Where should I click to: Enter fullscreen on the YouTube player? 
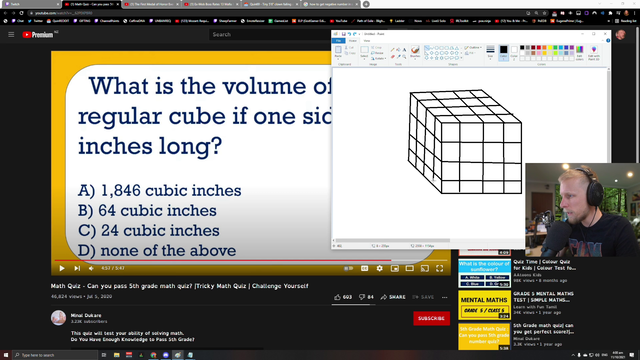coord(440,268)
